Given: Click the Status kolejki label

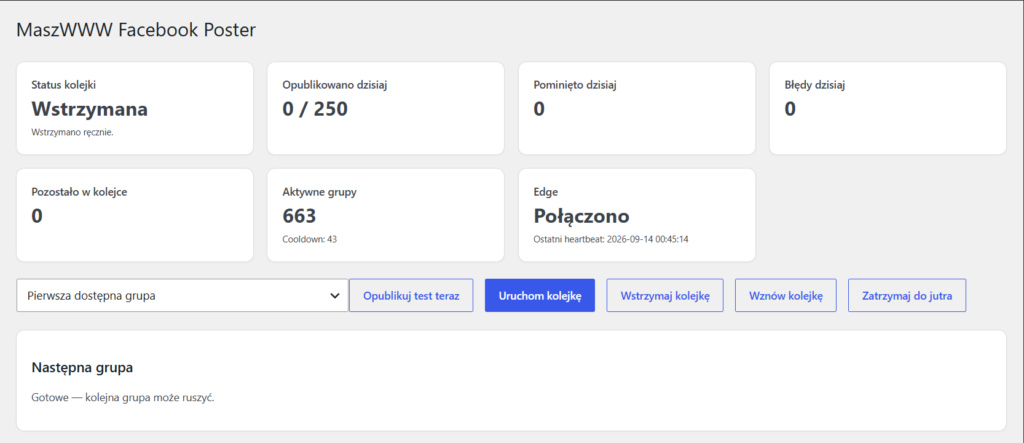Looking at the screenshot, I should [64, 84].
